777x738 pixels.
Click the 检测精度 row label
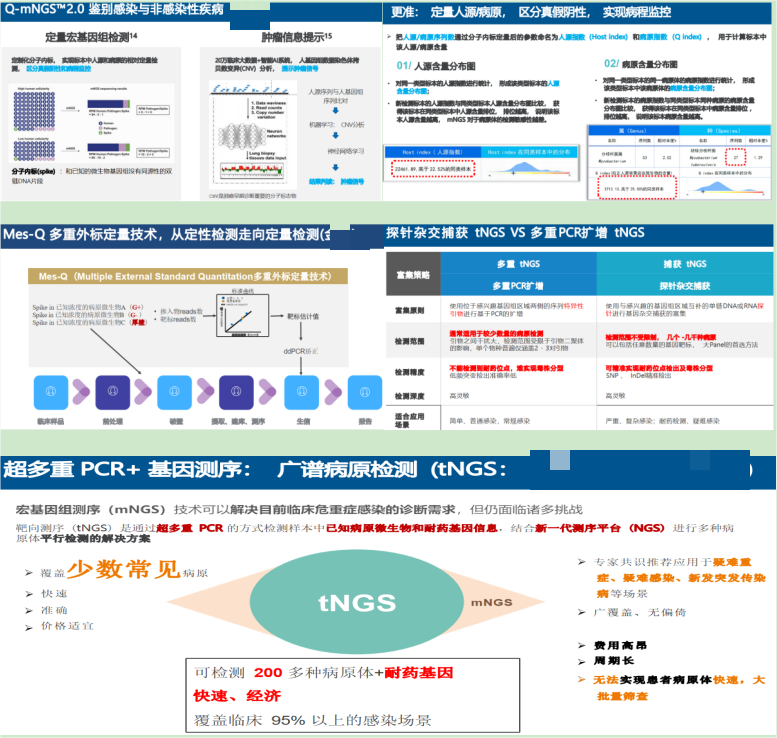coord(409,372)
